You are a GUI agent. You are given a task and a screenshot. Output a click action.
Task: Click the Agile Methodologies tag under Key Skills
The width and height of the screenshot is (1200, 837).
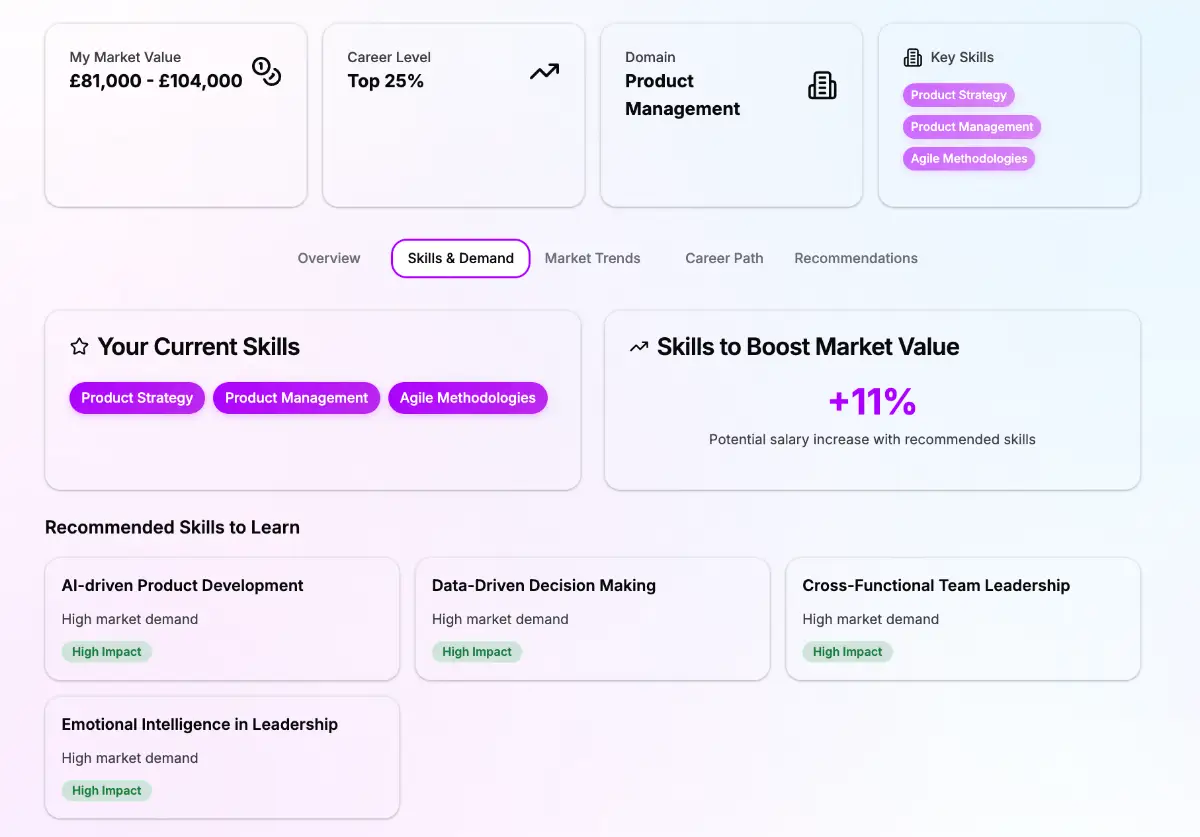(x=968, y=158)
